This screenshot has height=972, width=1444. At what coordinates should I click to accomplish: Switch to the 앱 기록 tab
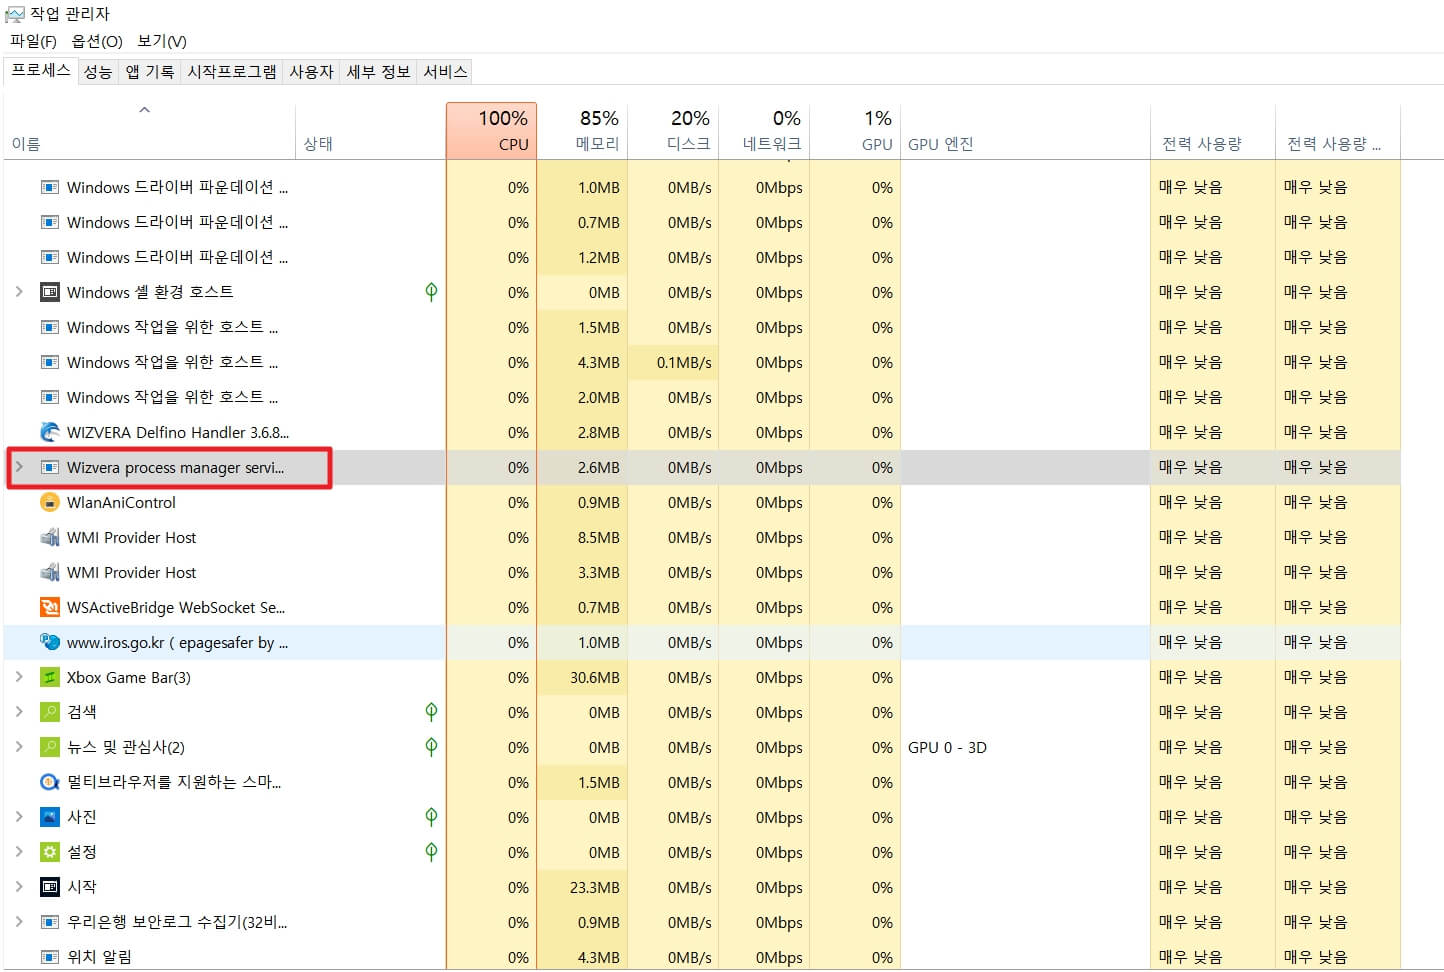point(149,72)
